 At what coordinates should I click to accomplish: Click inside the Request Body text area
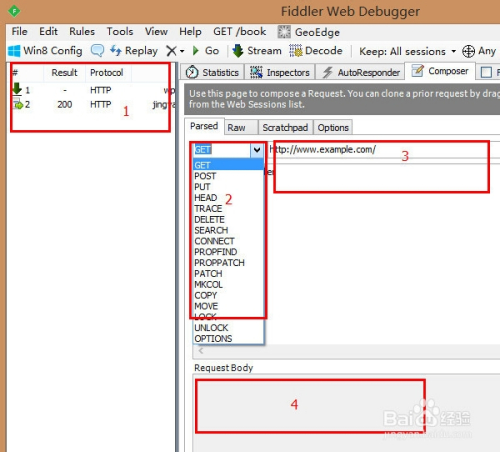click(347, 413)
